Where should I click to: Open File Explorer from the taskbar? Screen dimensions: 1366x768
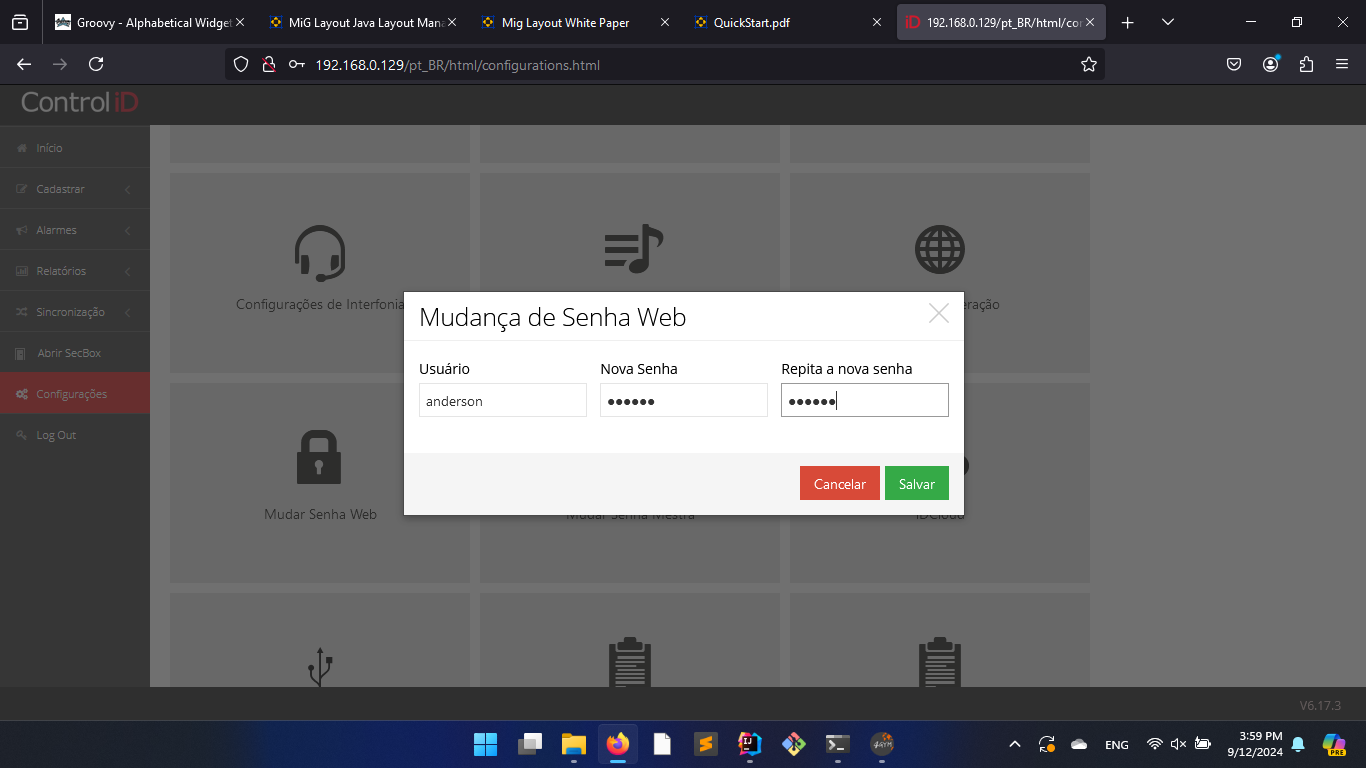point(573,744)
